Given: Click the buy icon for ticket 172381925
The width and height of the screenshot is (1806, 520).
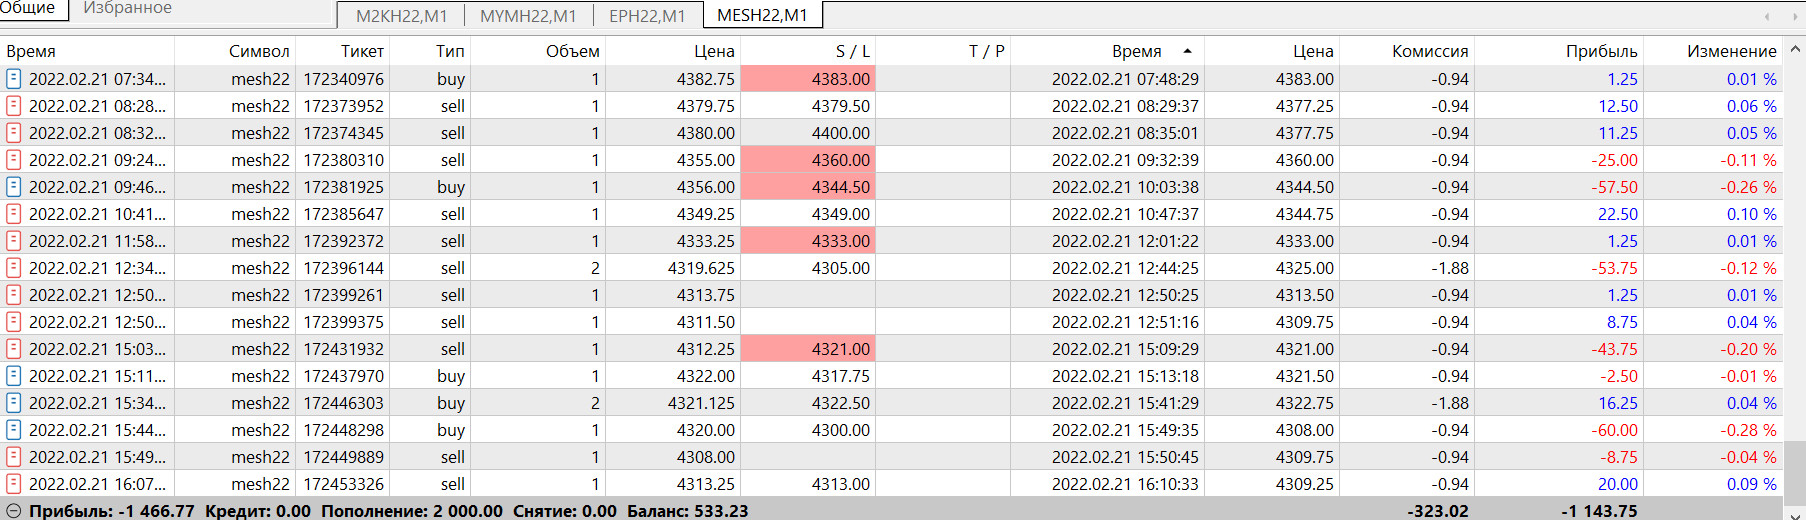Looking at the screenshot, I should coord(14,187).
